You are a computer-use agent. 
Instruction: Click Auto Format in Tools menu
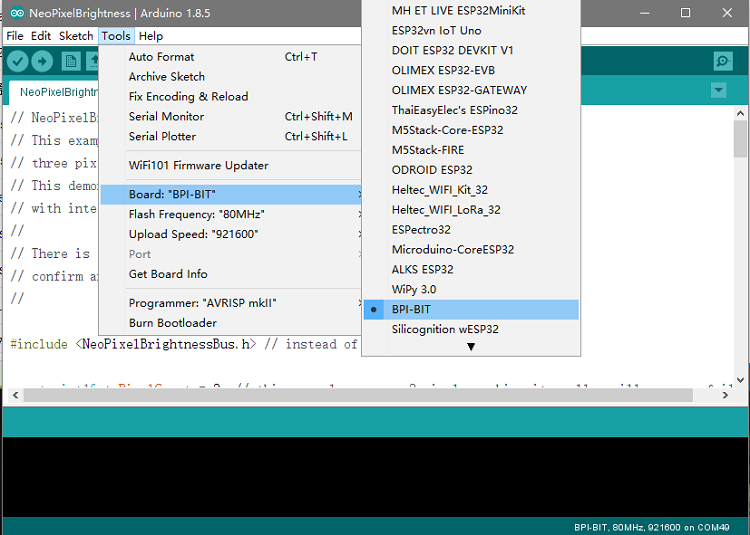(162, 57)
